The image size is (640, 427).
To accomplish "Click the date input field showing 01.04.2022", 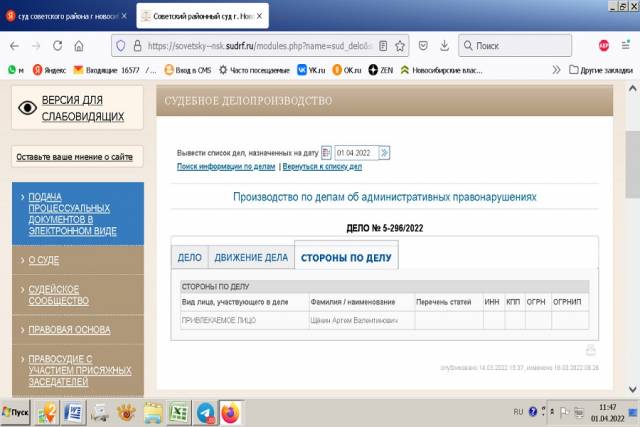I will (354, 153).
